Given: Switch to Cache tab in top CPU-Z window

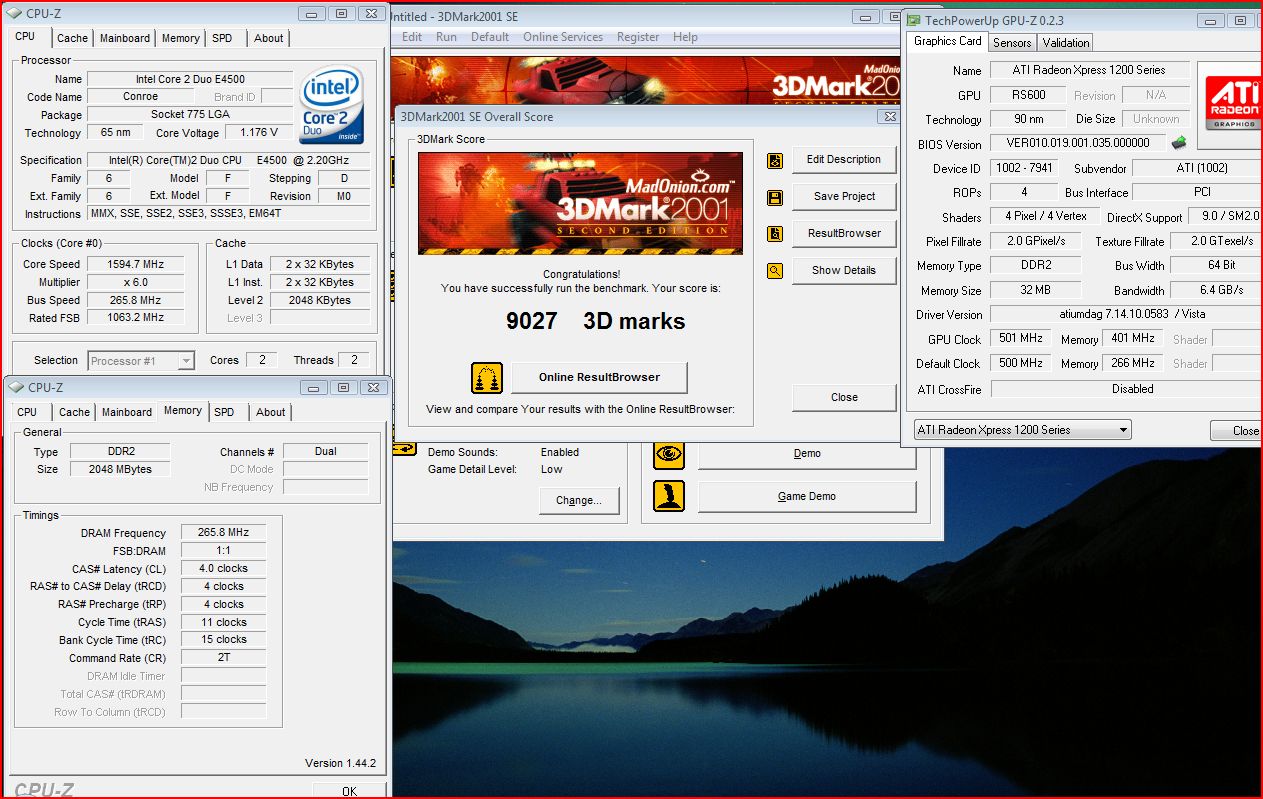Looking at the screenshot, I should [72, 38].
